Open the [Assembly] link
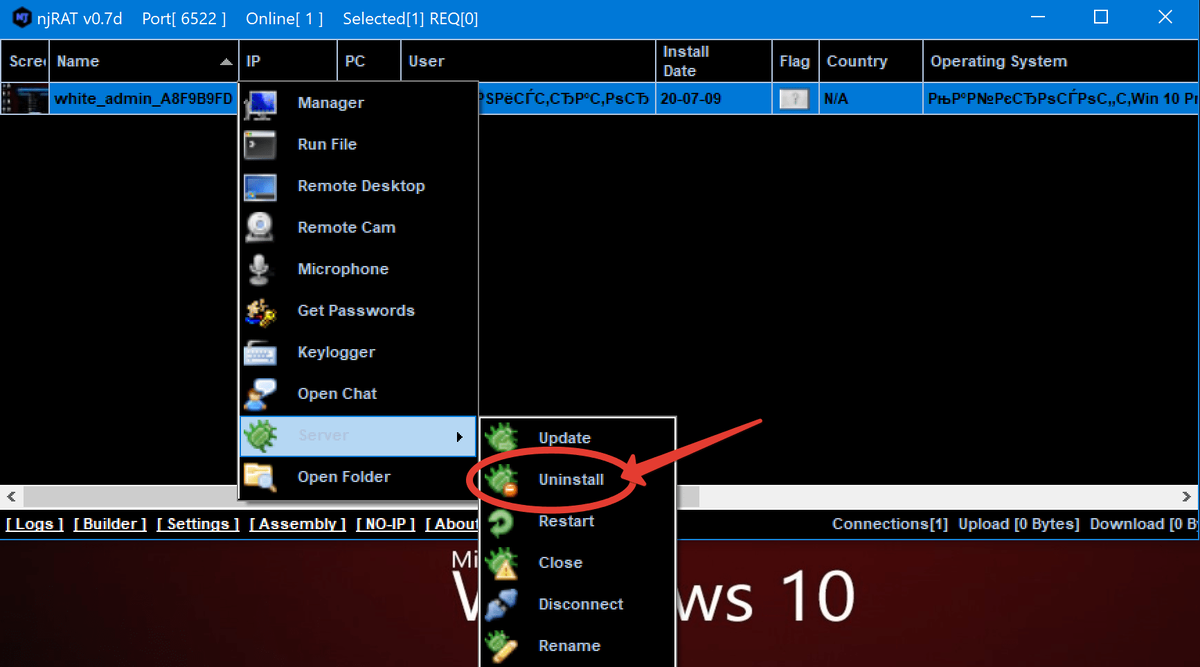The width and height of the screenshot is (1200, 667). click(x=298, y=524)
